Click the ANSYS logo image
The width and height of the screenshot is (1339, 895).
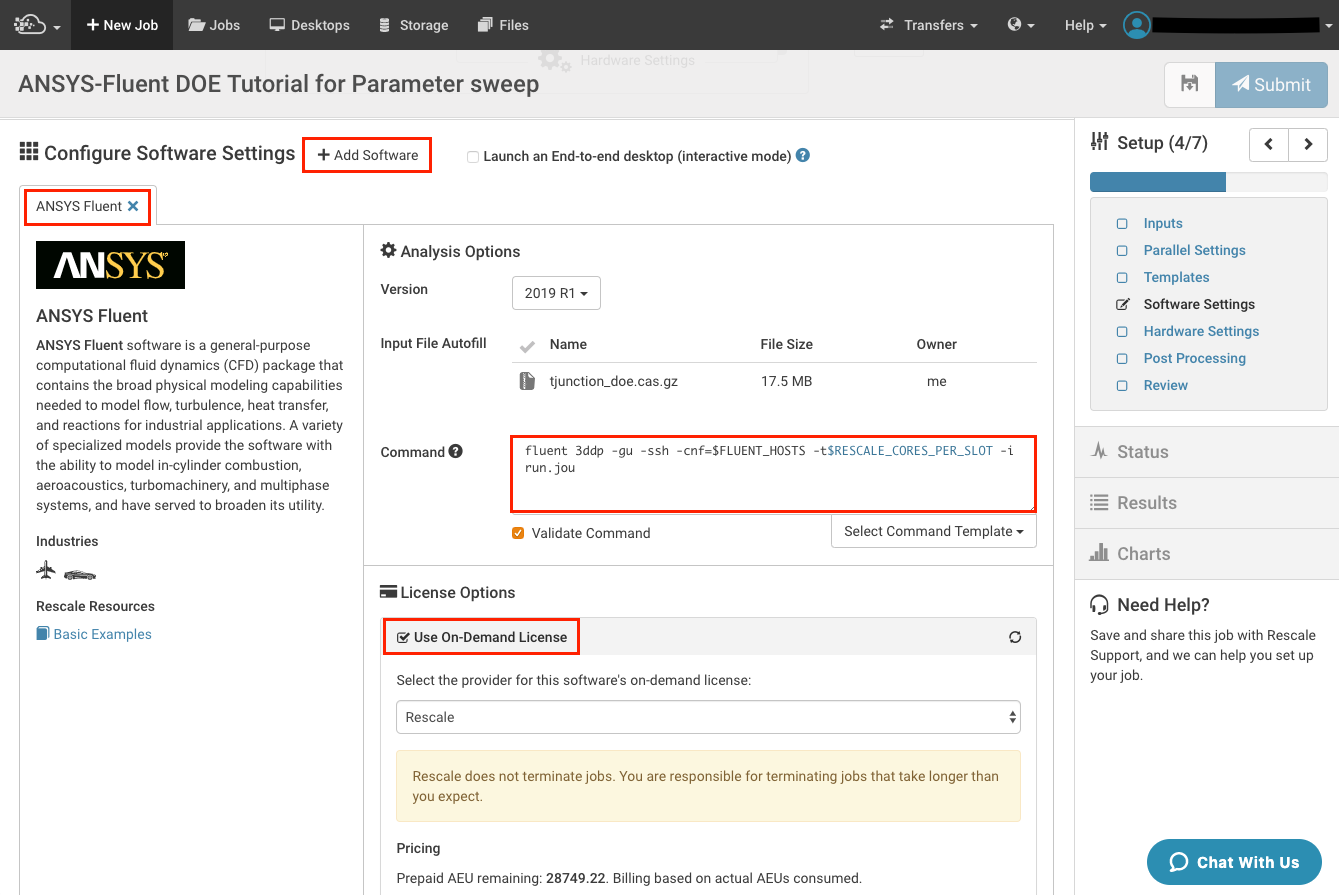click(110, 265)
